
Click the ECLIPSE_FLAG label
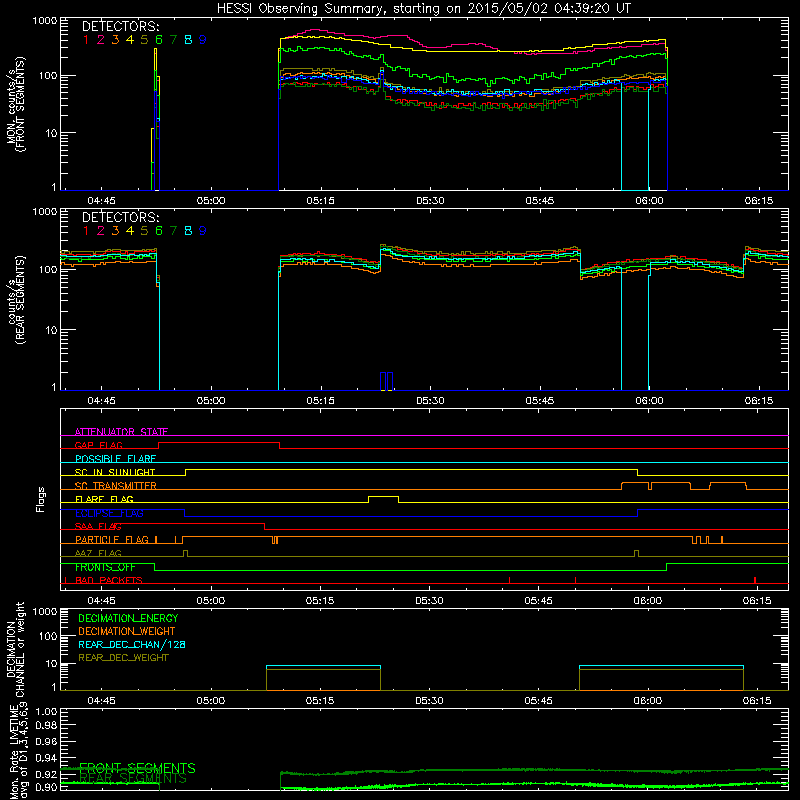click(109, 513)
